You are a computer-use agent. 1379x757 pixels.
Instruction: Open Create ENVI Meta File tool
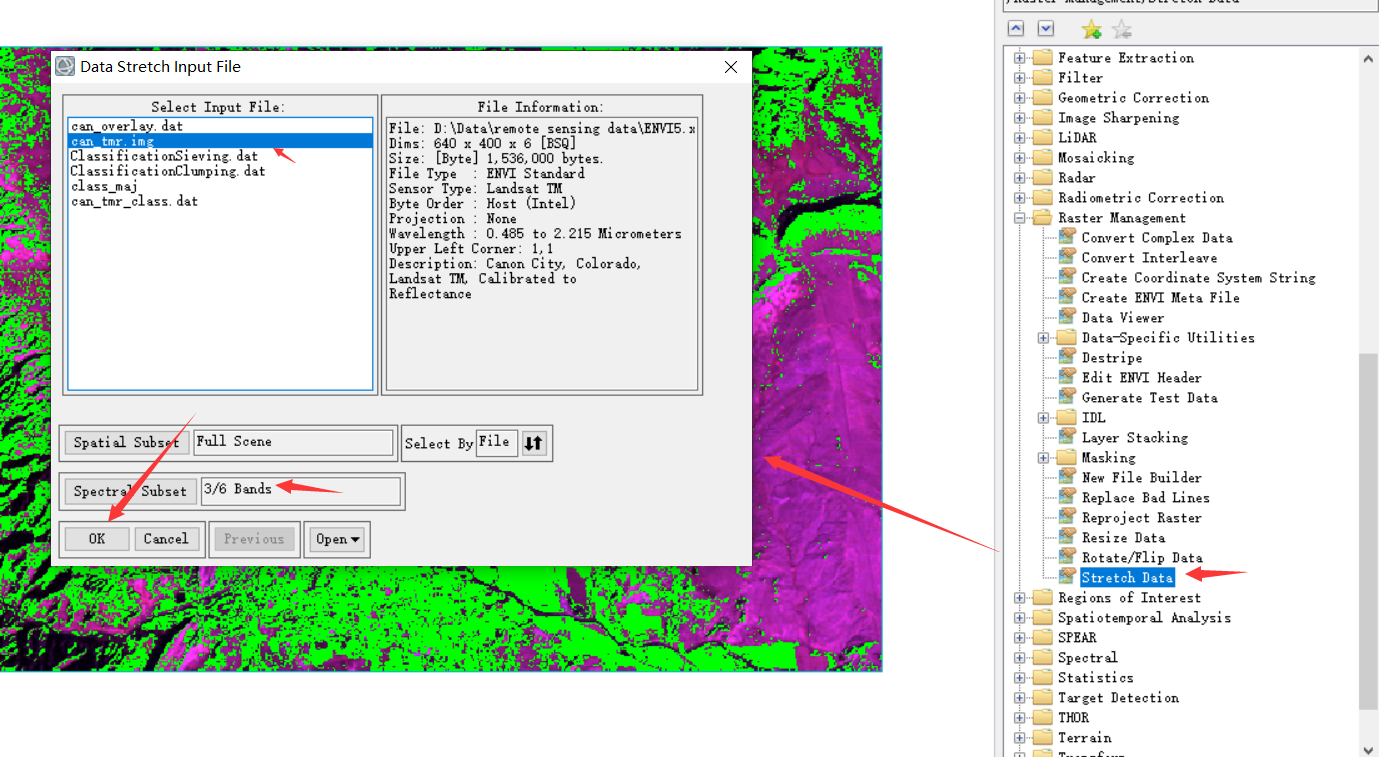(x=1160, y=298)
